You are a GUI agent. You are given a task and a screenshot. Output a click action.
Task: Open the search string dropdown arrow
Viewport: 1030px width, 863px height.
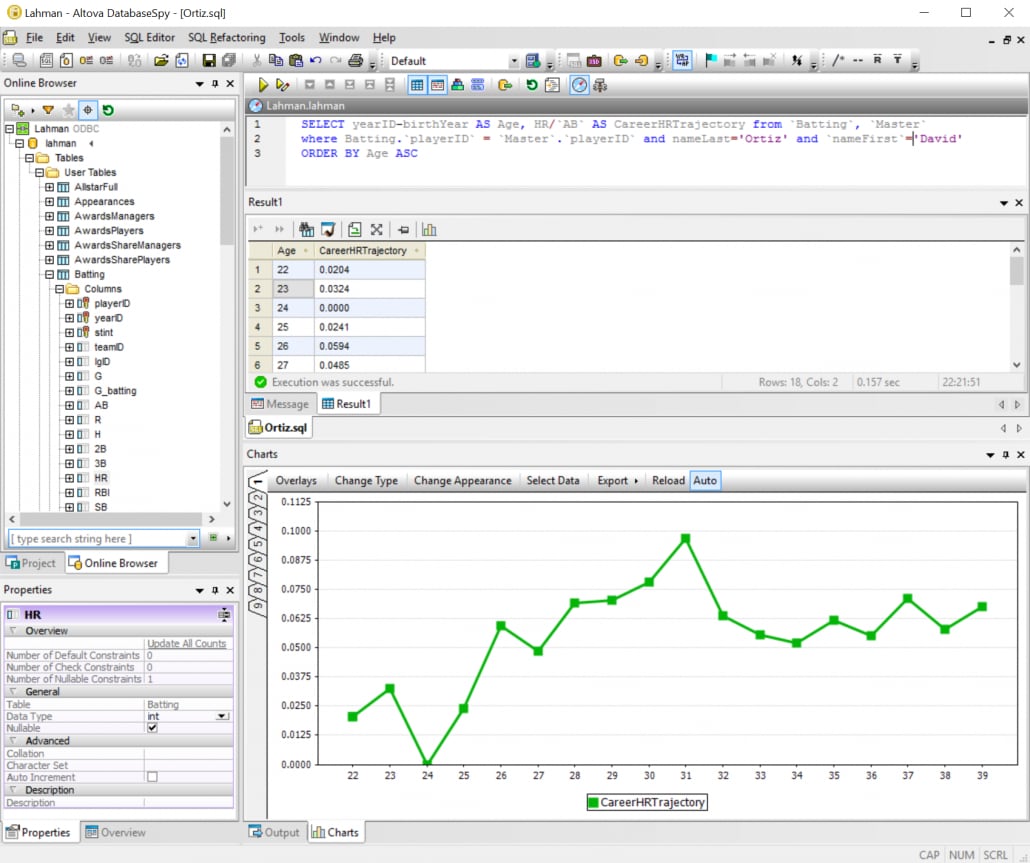pyautogui.click(x=192, y=539)
